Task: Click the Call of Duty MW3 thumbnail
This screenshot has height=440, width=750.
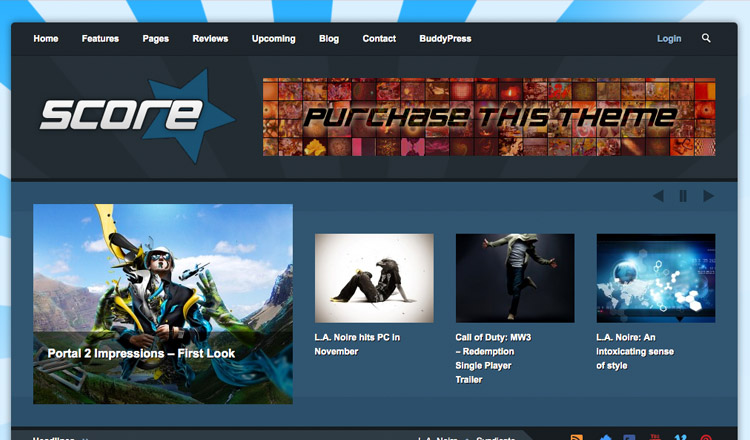Action: coord(515,278)
